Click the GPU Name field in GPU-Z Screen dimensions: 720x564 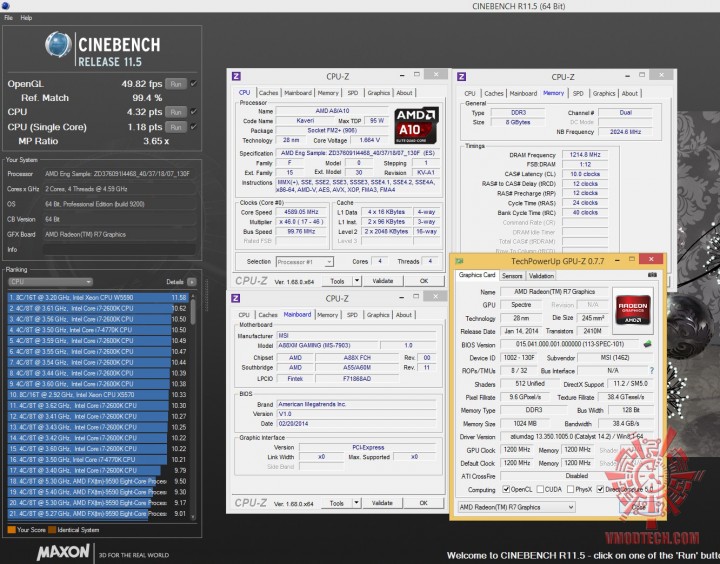[x=554, y=292]
